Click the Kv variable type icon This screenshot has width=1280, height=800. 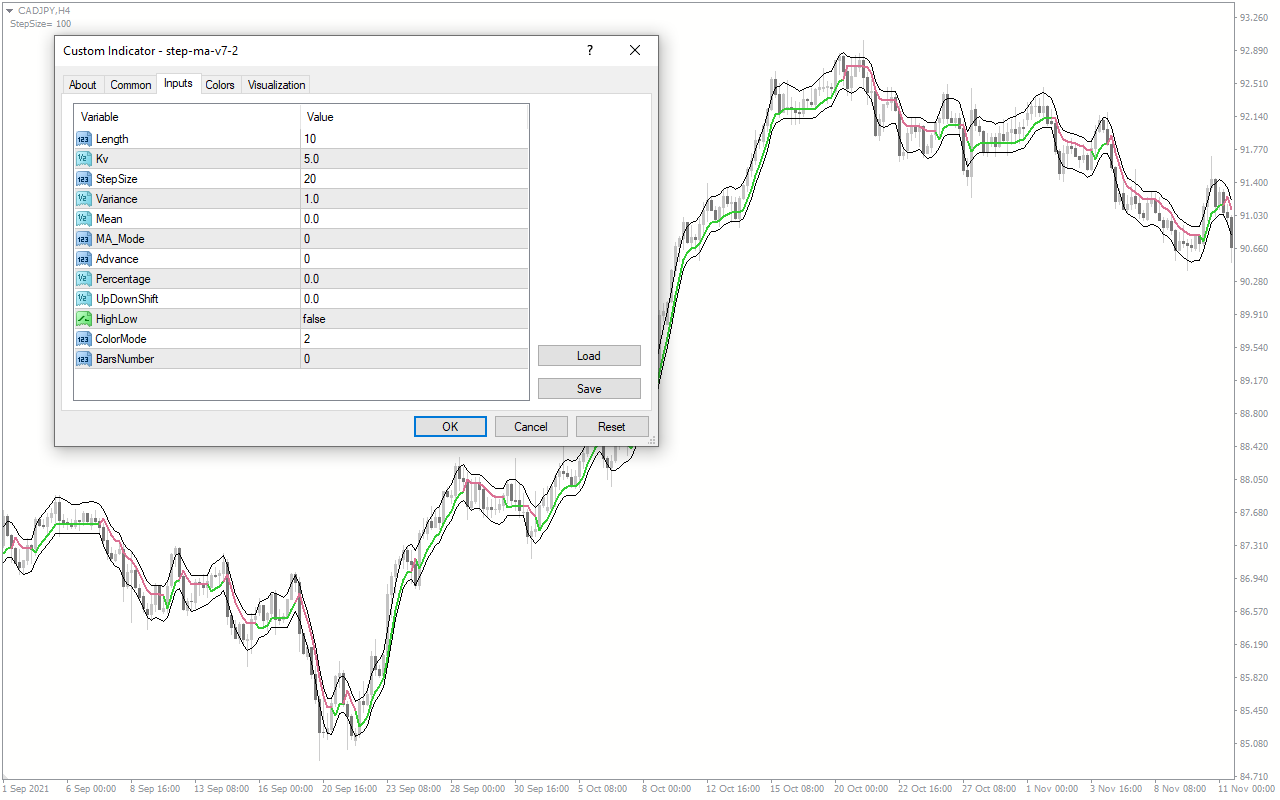[83, 159]
